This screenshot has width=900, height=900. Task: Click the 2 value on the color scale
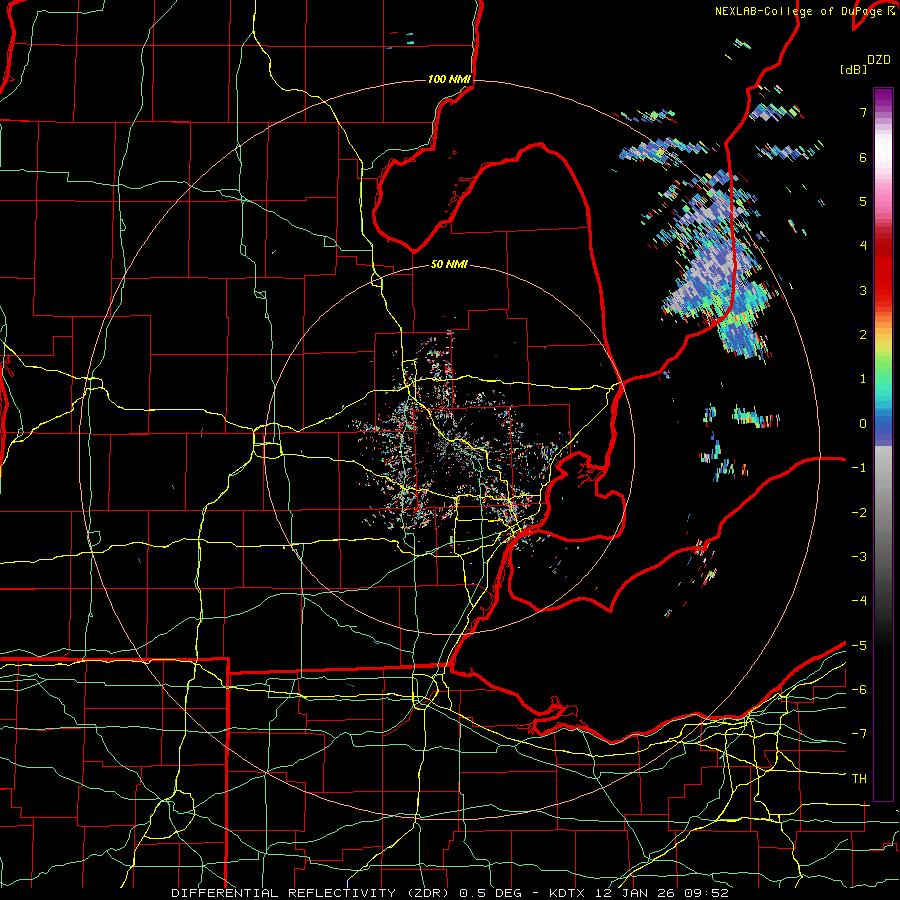(x=863, y=335)
